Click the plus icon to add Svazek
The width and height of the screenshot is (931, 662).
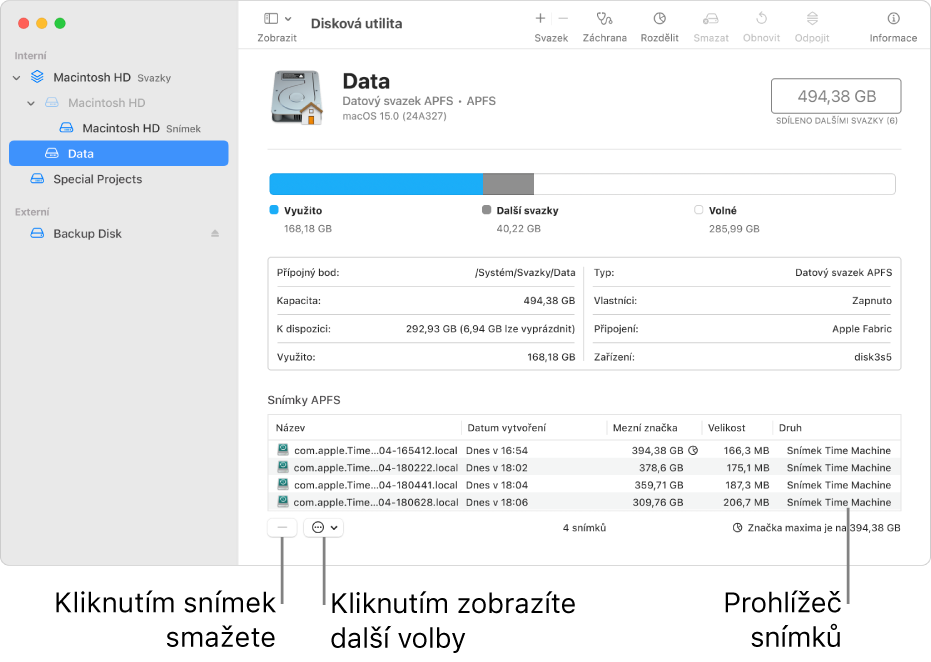[540, 18]
